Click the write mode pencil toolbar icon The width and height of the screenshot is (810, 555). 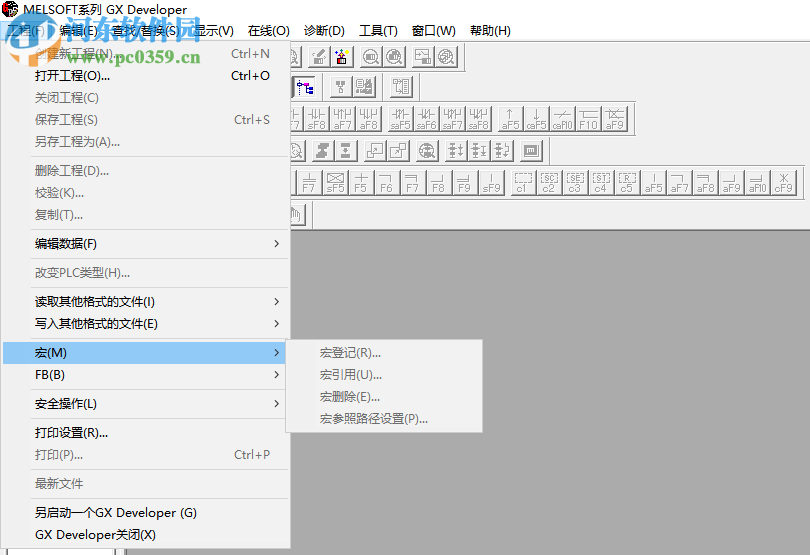(319, 56)
